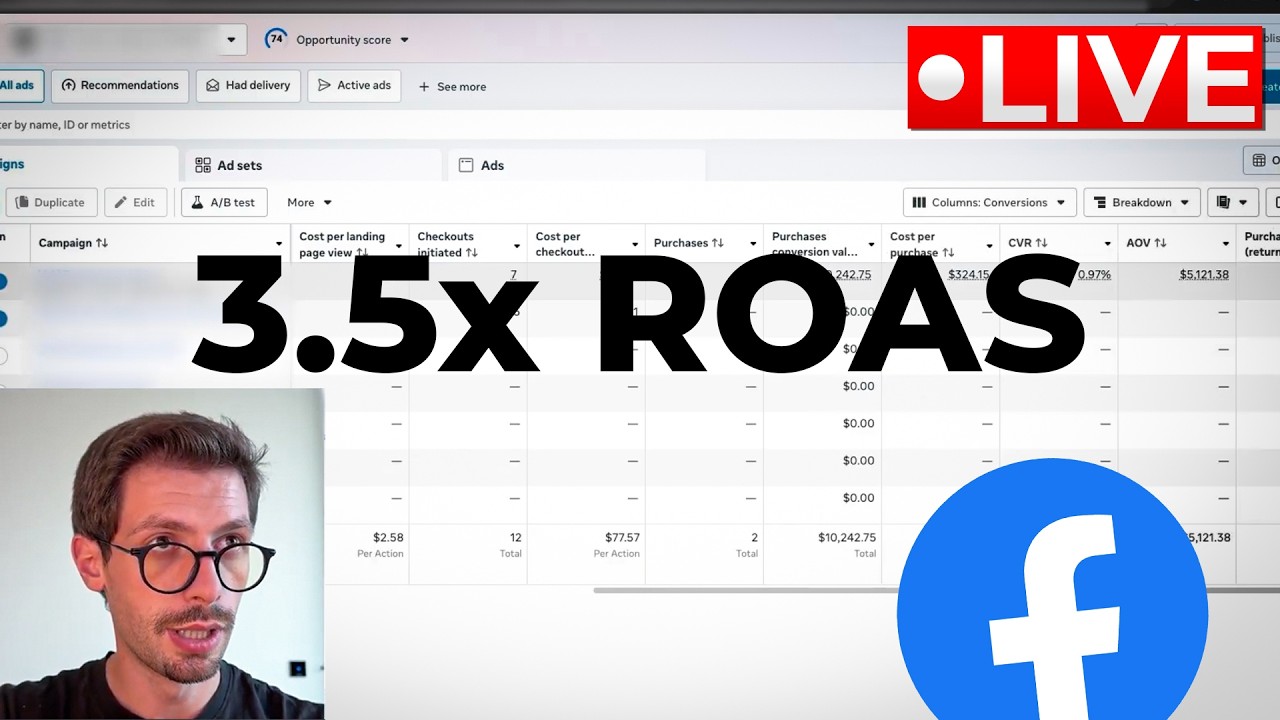Click the columns icon in Columns: Conversions
The width and height of the screenshot is (1280, 720).
920,202
